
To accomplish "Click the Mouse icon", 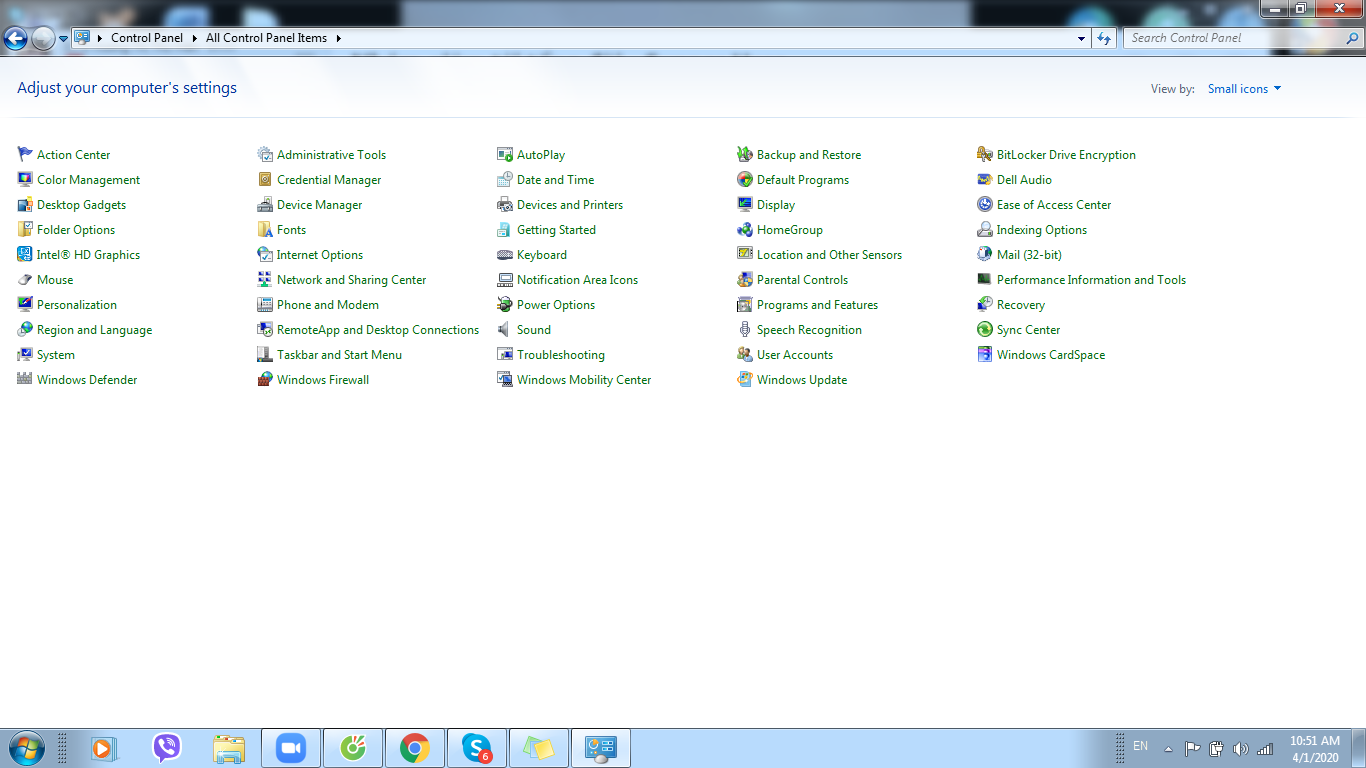I will pos(25,279).
